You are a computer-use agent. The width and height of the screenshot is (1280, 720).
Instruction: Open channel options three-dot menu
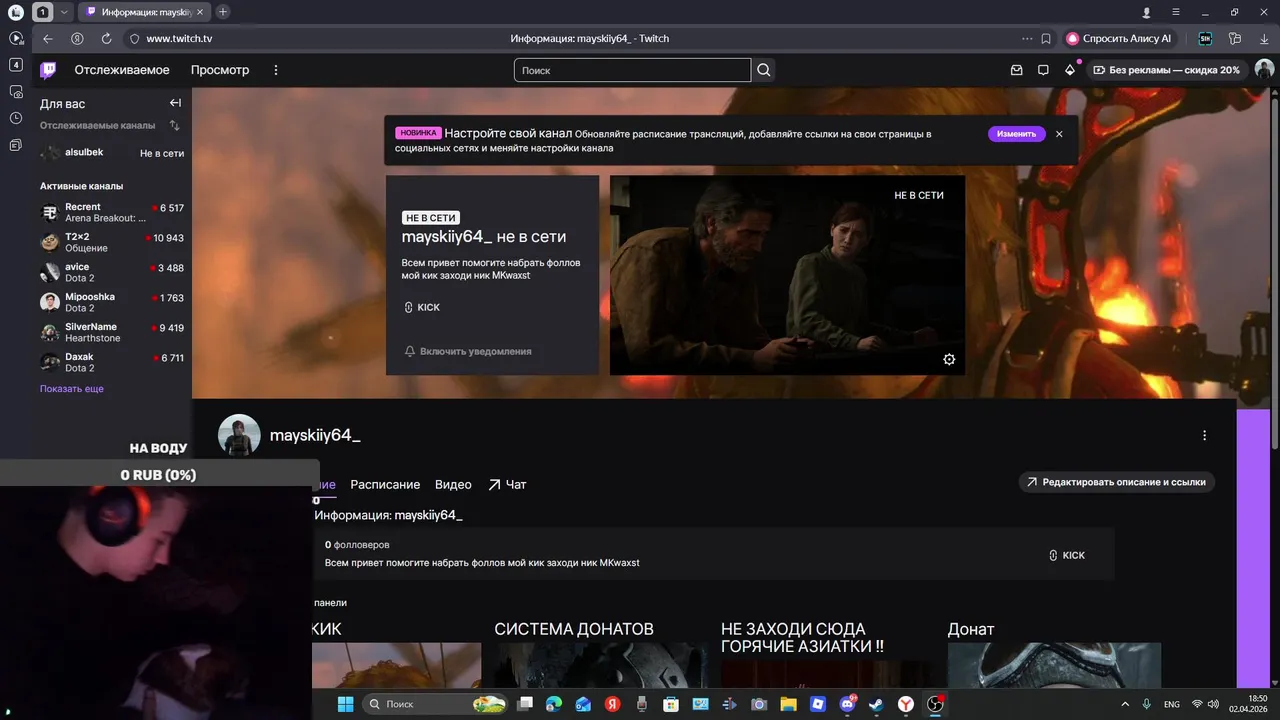pyautogui.click(x=1204, y=435)
